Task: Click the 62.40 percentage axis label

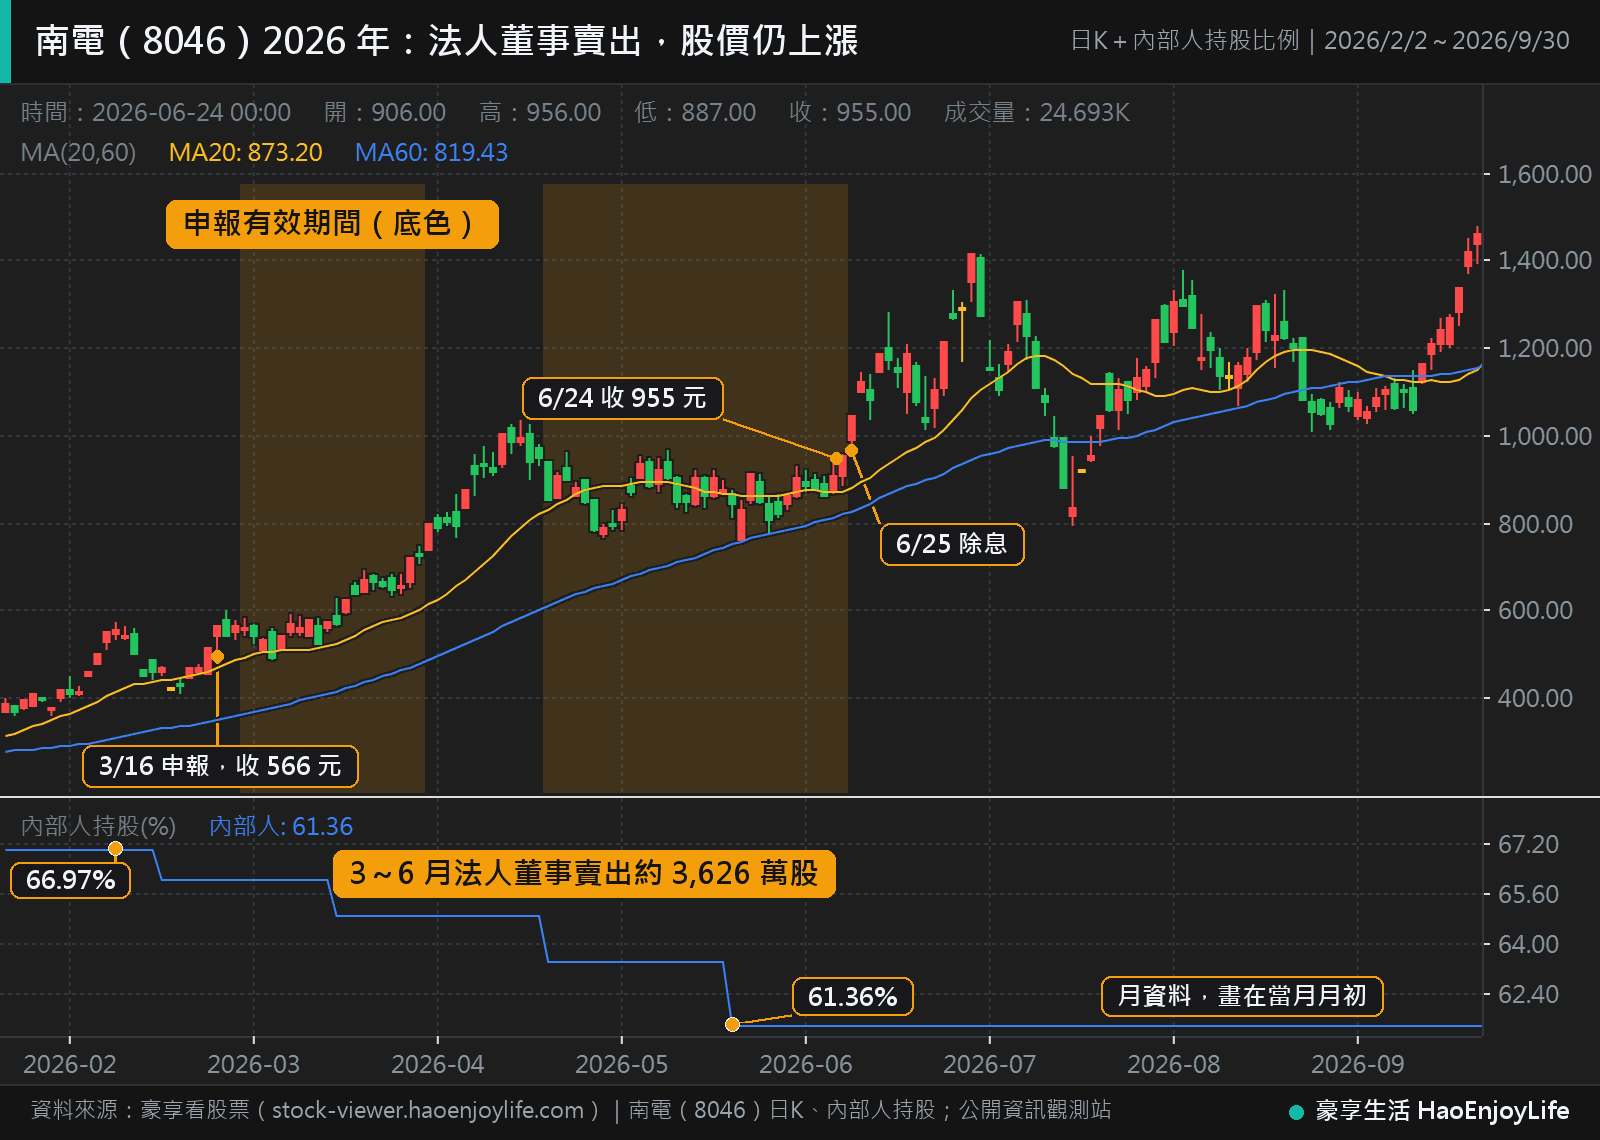Action: tap(1528, 995)
